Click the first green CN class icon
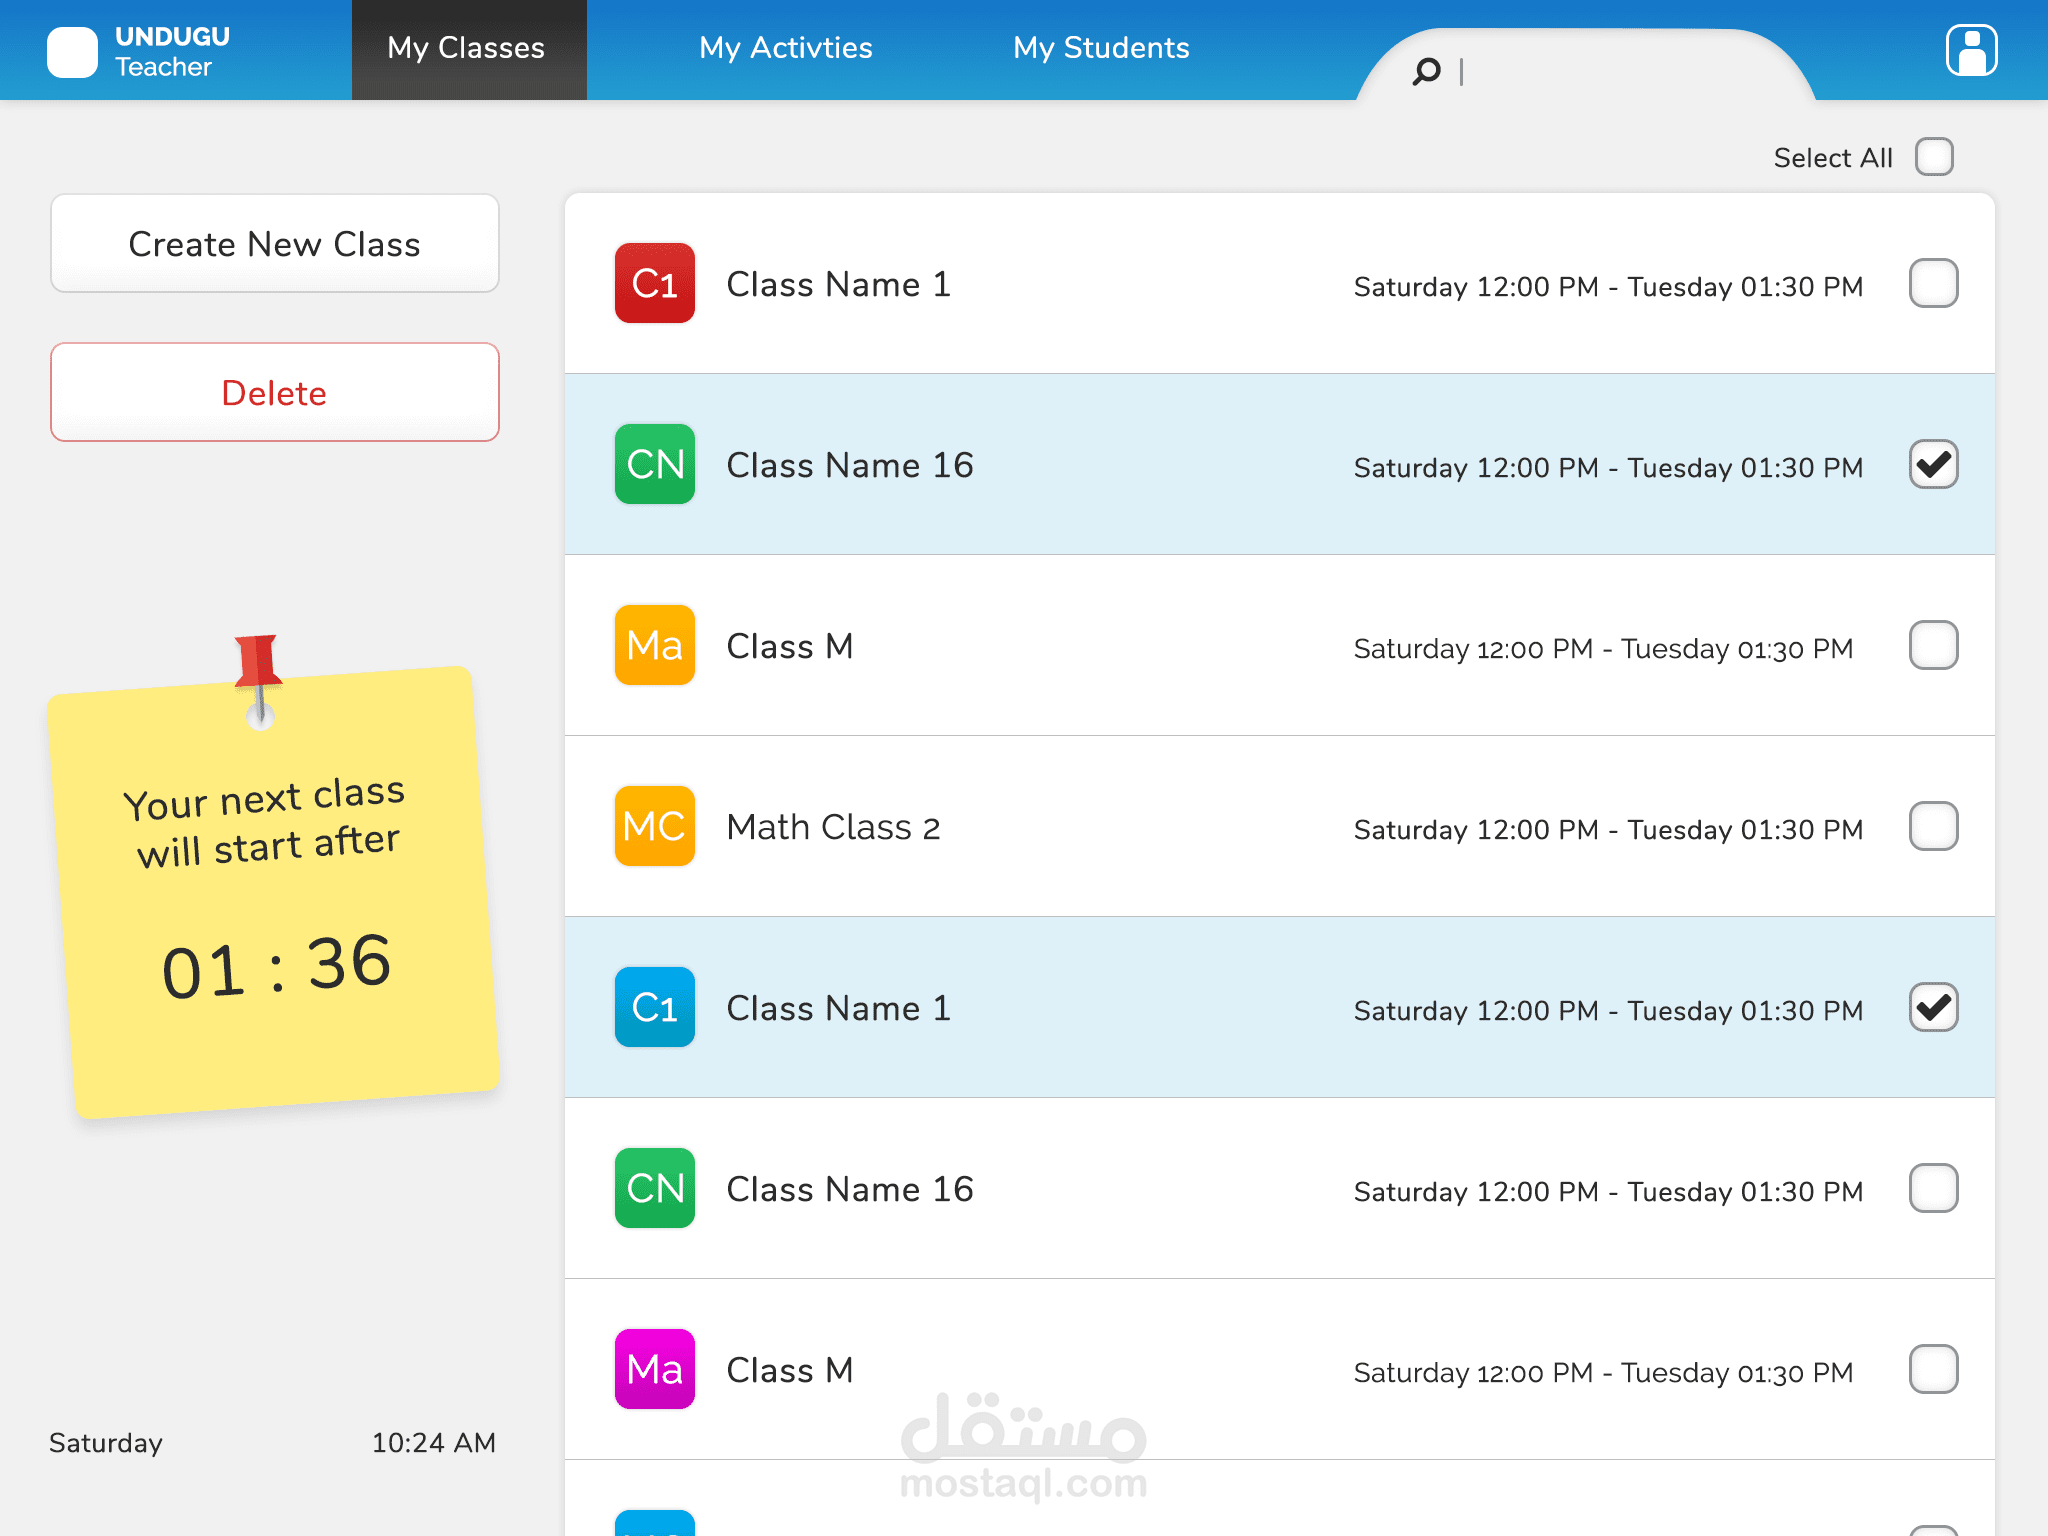This screenshot has width=2048, height=1536. 654,464
